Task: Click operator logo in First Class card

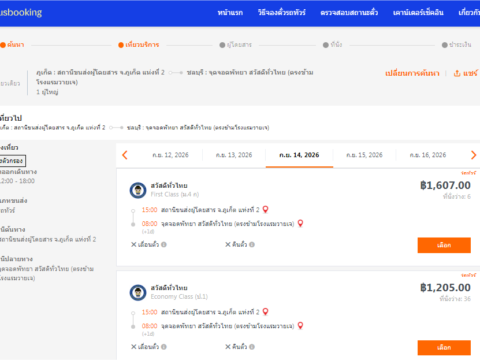Action: pyautogui.click(x=138, y=190)
